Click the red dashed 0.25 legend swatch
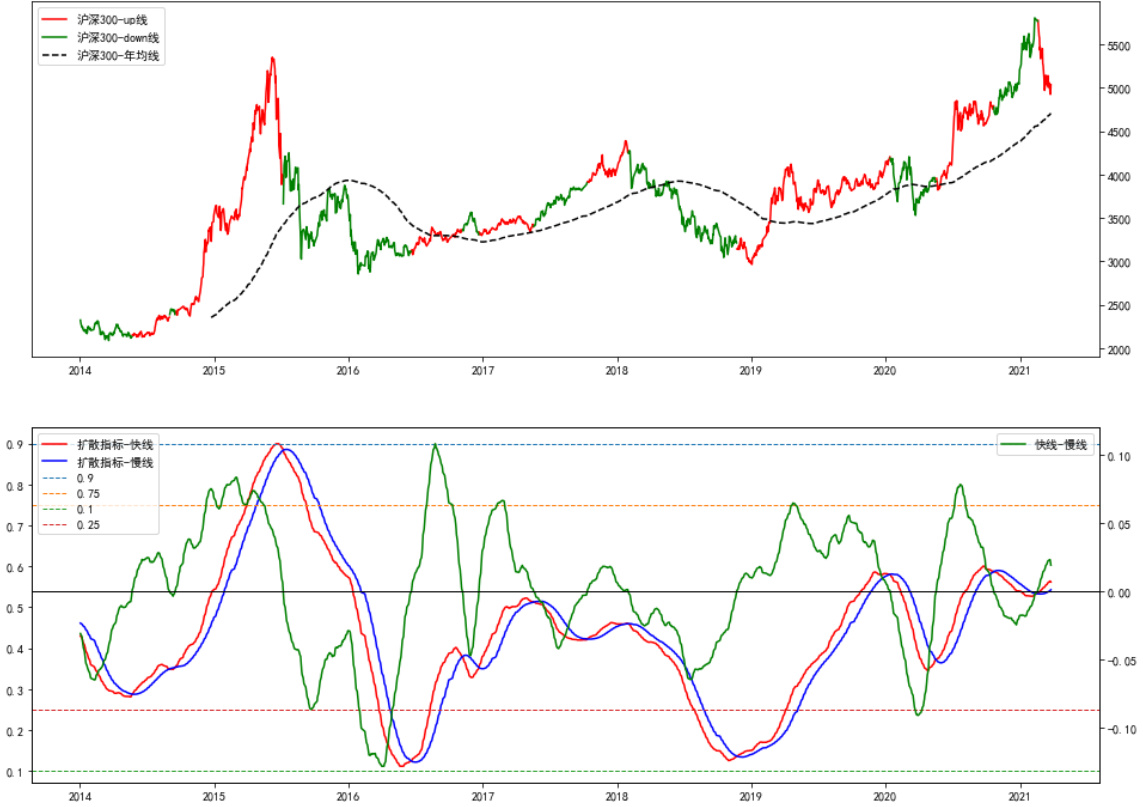Viewport: 1143px width, 807px height. click(x=55, y=525)
